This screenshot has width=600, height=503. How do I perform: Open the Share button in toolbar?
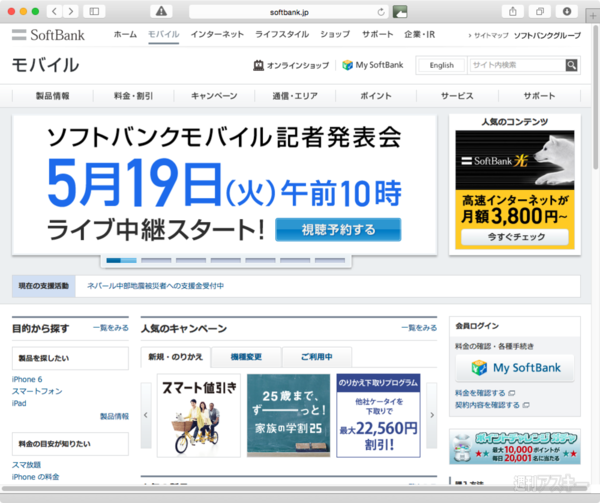[x=512, y=11]
